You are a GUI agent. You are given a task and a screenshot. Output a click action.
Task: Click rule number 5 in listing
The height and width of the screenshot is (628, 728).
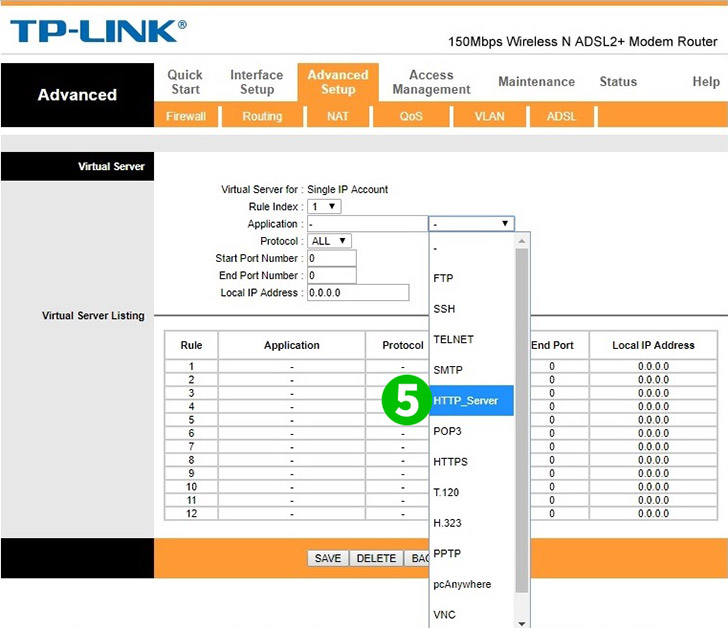pyautogui.click(x=191, y=420)
